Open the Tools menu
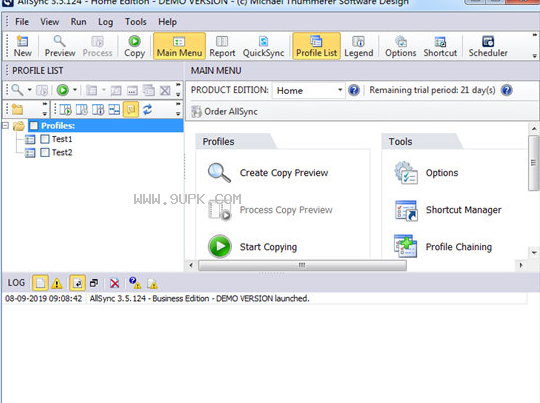 click(136, 22)
